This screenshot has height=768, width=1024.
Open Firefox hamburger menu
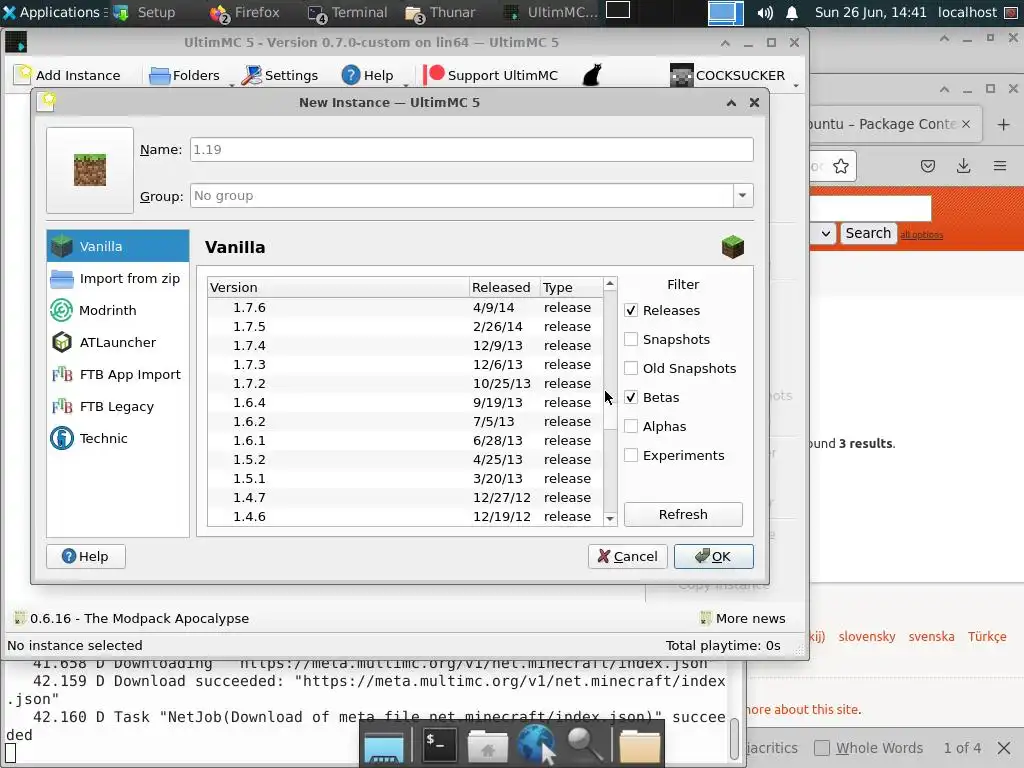[x=999, y=166]
